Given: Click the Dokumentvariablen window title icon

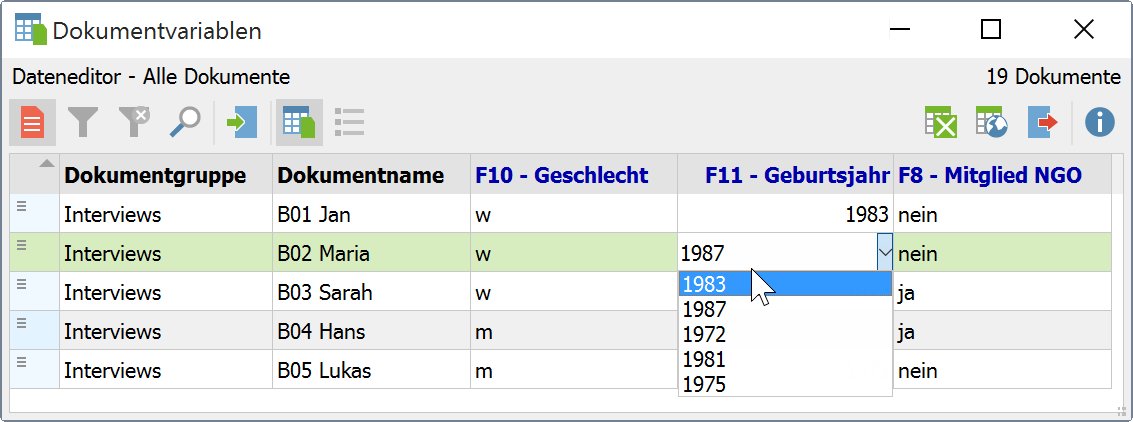Looking at the screenshot, I should click(x=30, y=30).
